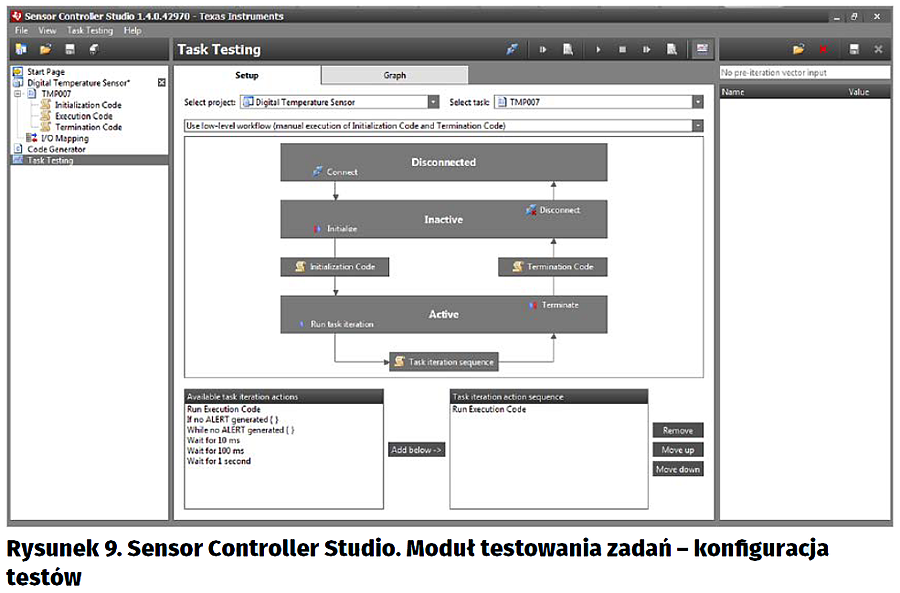Click the Add below button
The image size is (900, 593).
(x=416, y=450)
